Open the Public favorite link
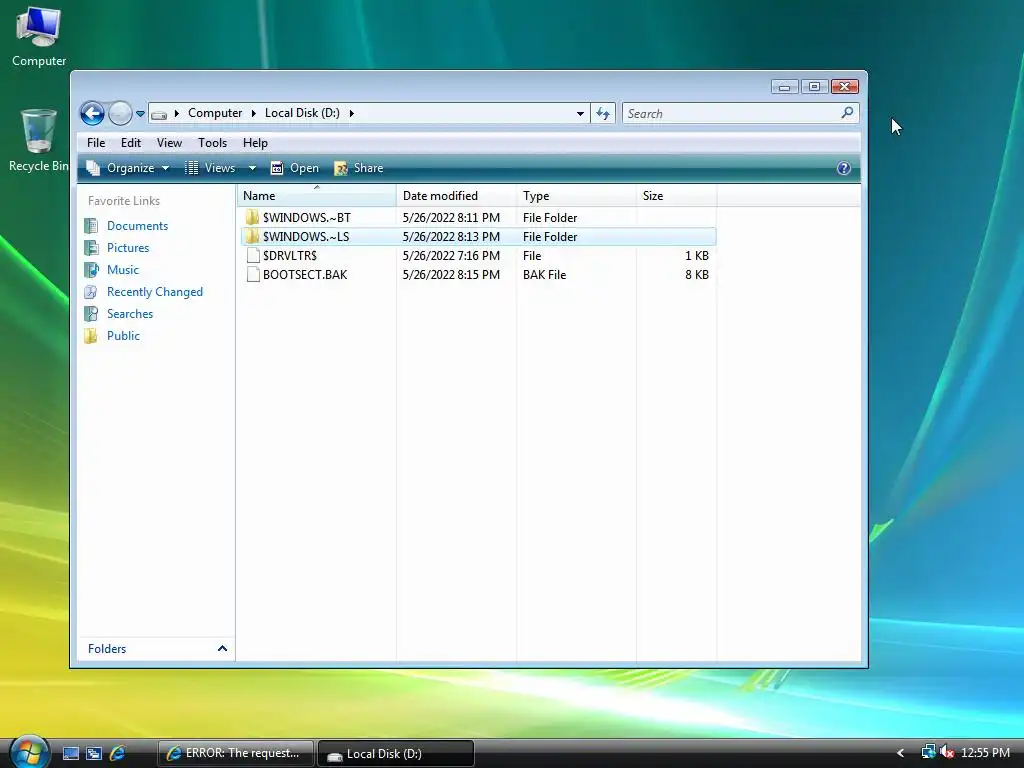Screen dimensions: 1024x768 point(123,336)
